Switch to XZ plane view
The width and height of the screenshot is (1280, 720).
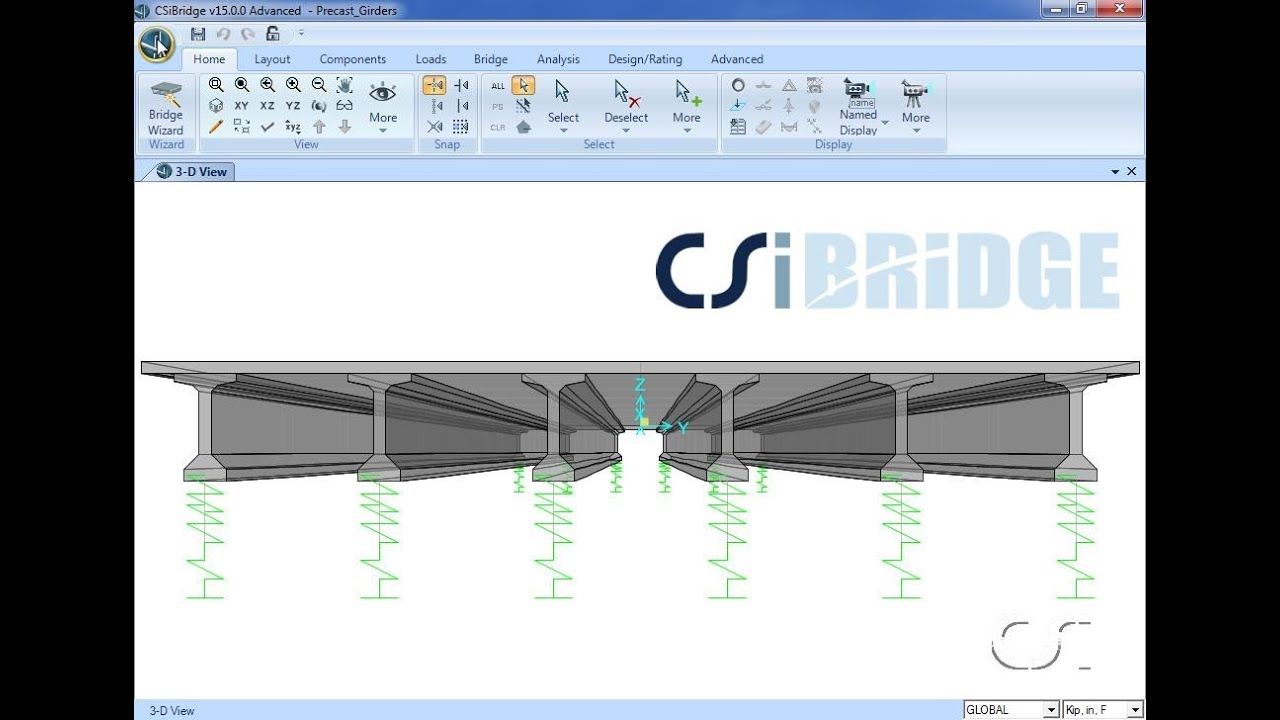(267, 106)
